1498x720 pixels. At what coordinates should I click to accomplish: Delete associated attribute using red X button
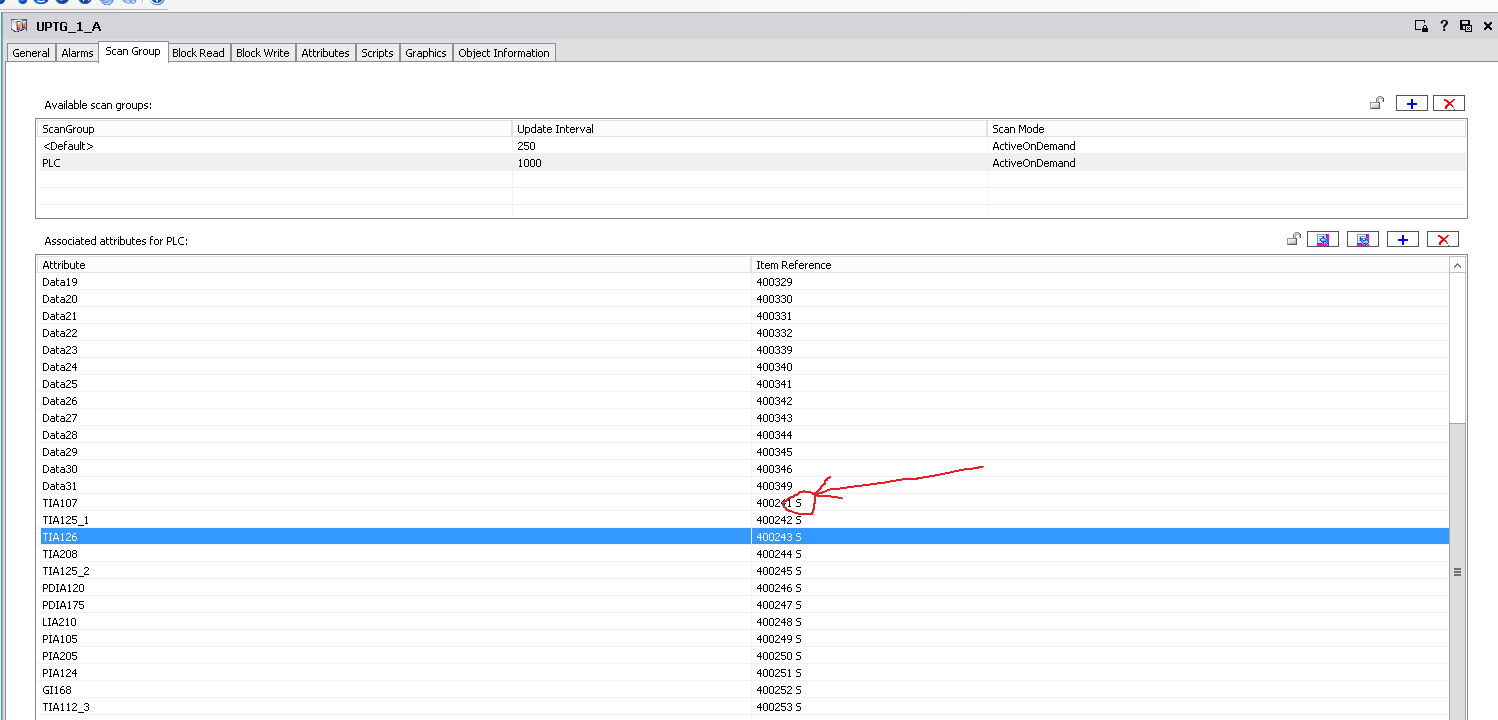click(x=1441, y=239)
